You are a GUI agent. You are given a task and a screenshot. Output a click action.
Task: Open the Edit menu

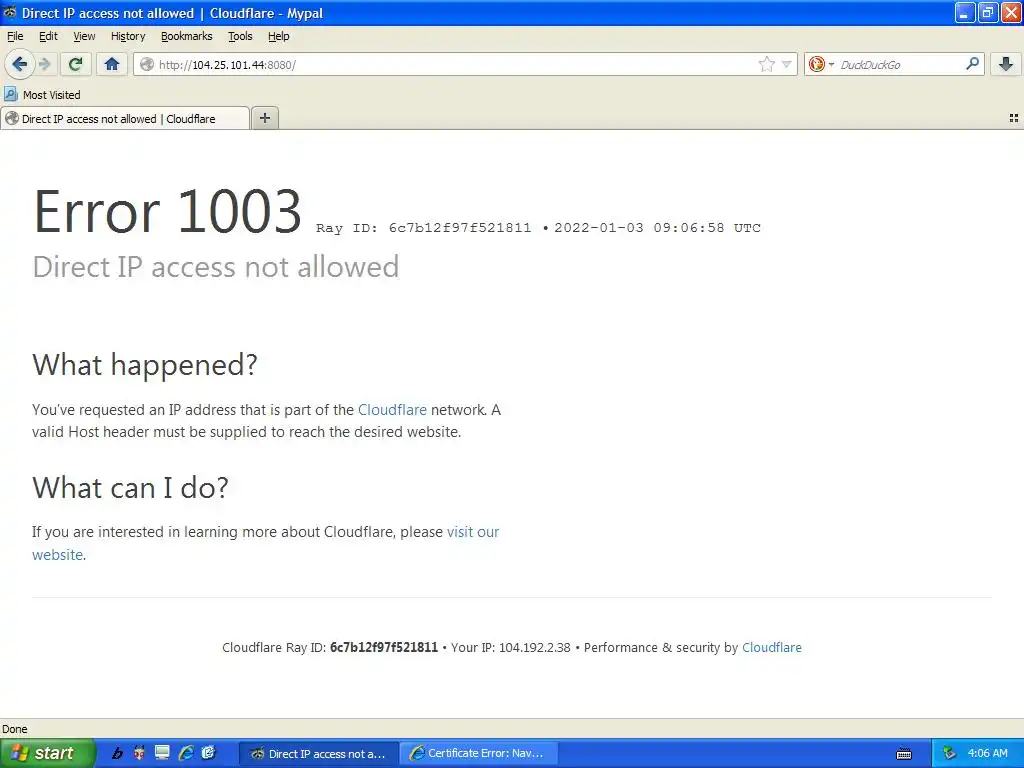(48, 36)
